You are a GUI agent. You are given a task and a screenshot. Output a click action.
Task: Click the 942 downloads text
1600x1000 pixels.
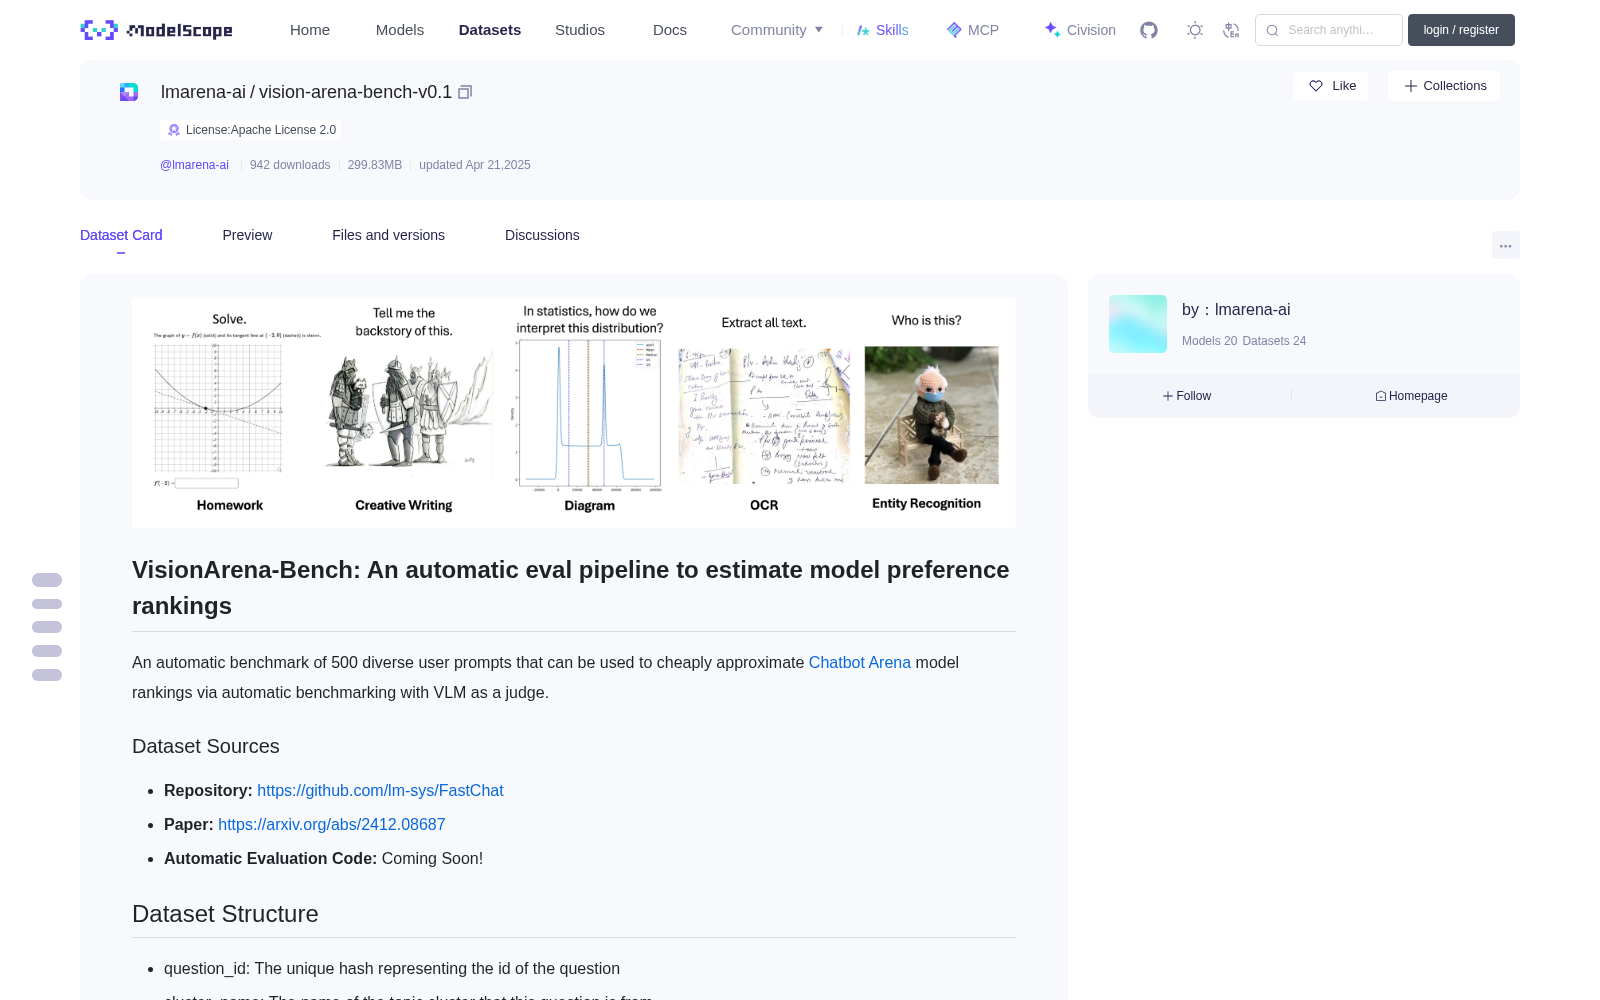tap(290, 165)
